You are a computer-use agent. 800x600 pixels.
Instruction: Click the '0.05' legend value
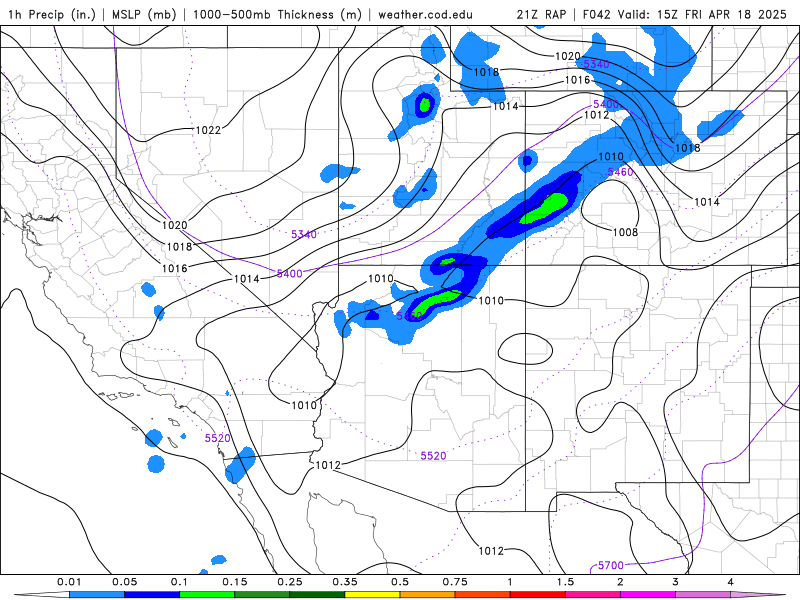pos(124,582)
